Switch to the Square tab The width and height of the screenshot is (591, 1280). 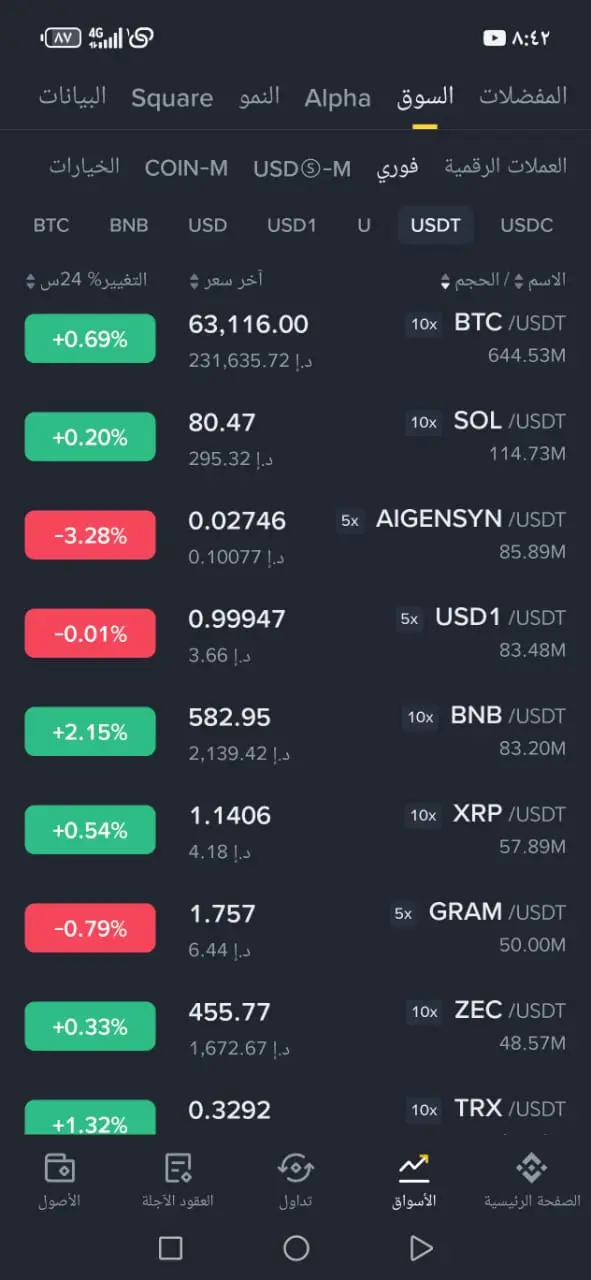click(x=172, y=98)
